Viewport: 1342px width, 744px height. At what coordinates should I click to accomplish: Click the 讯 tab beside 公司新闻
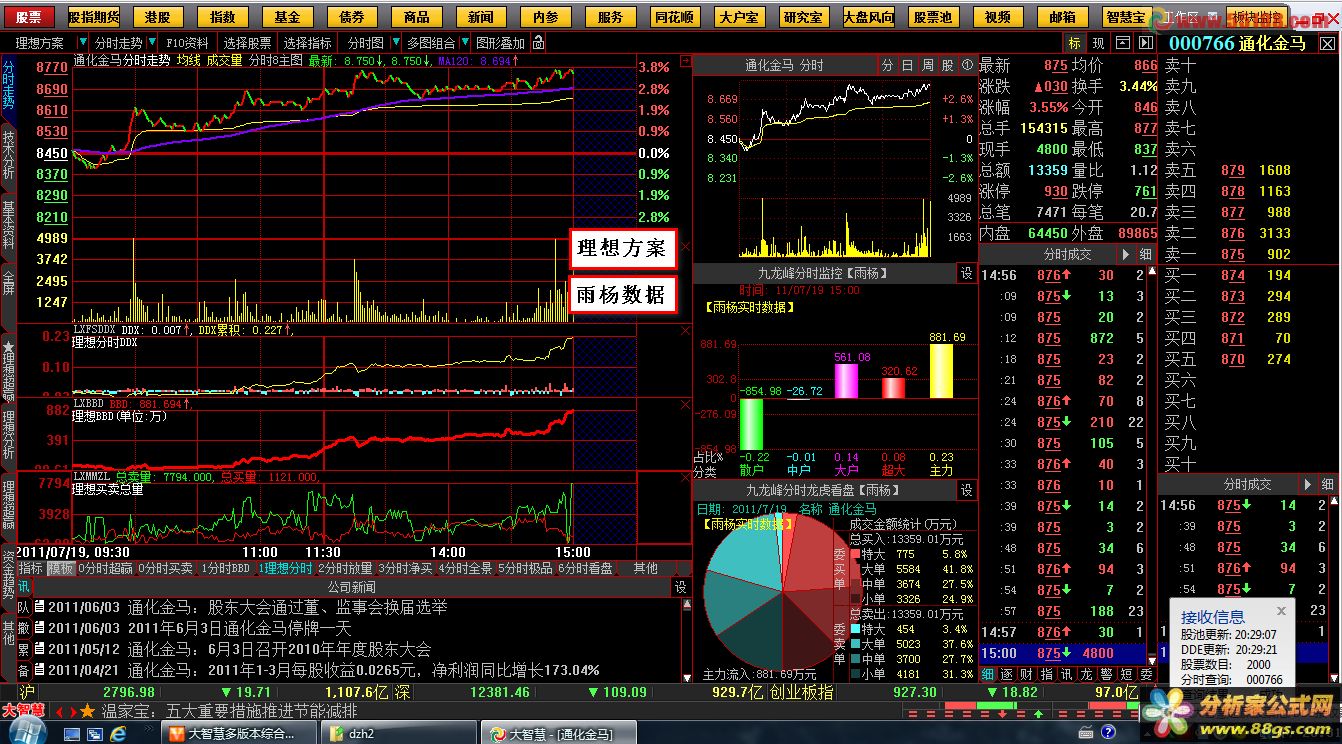(24, 587)
